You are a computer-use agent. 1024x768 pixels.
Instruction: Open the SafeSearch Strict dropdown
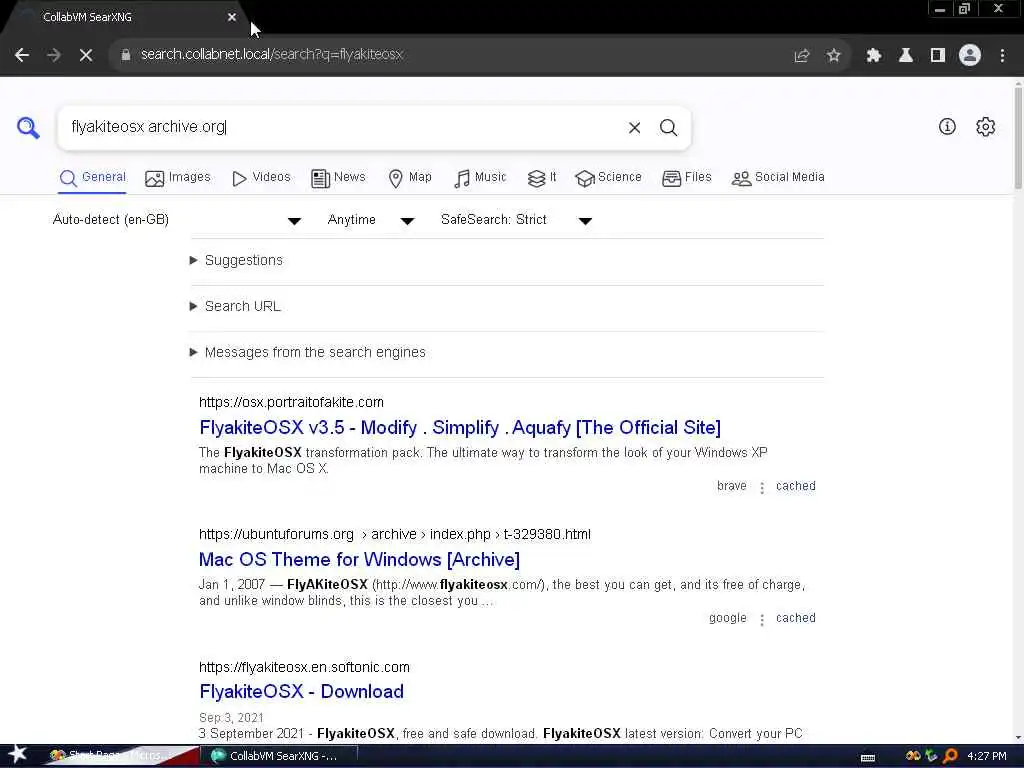click(x=516, y=220)
